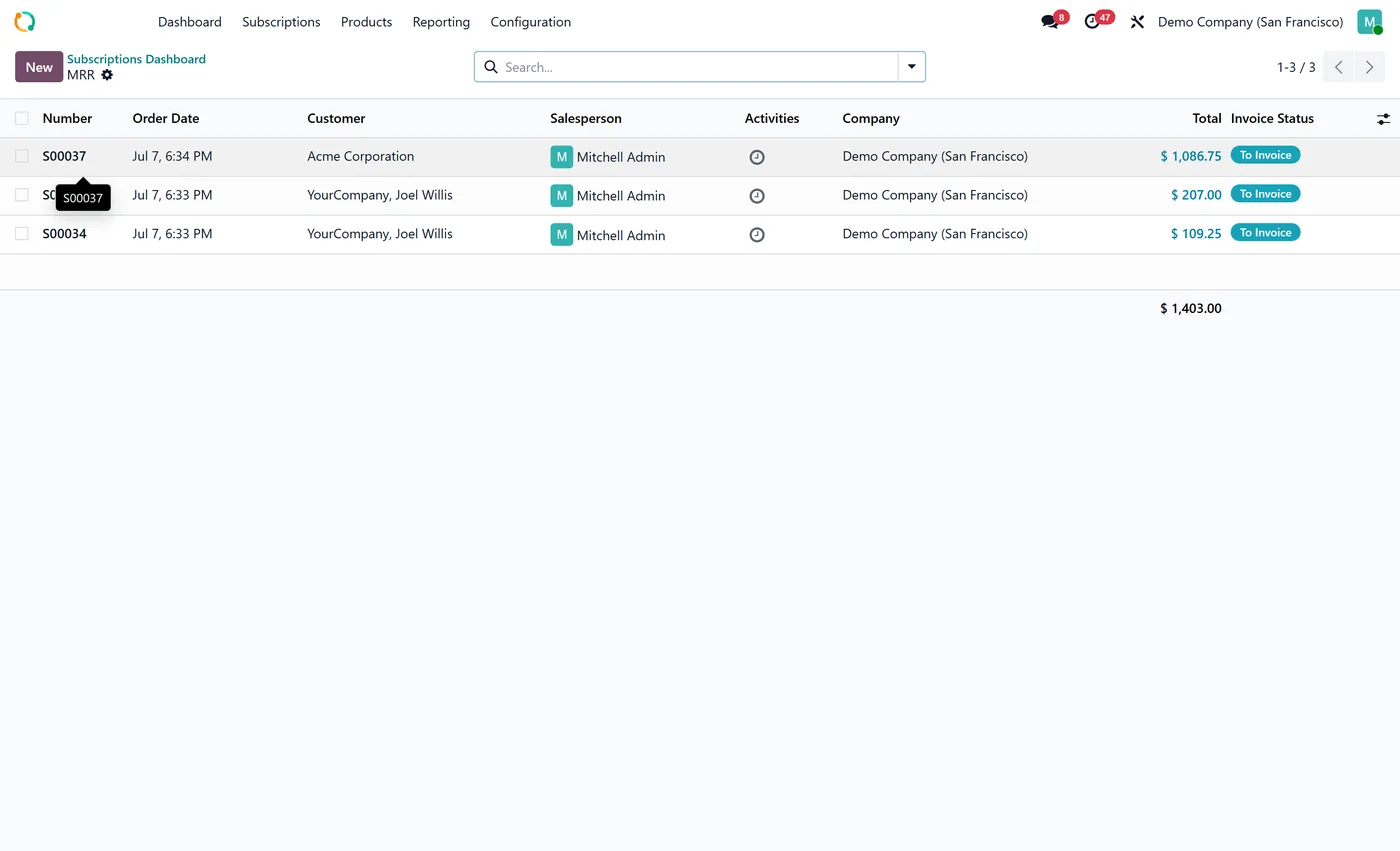Sort by the Order Date column header
This screenshot has height=851, width=1400.
pyautogui.click(x=166, y=118)
